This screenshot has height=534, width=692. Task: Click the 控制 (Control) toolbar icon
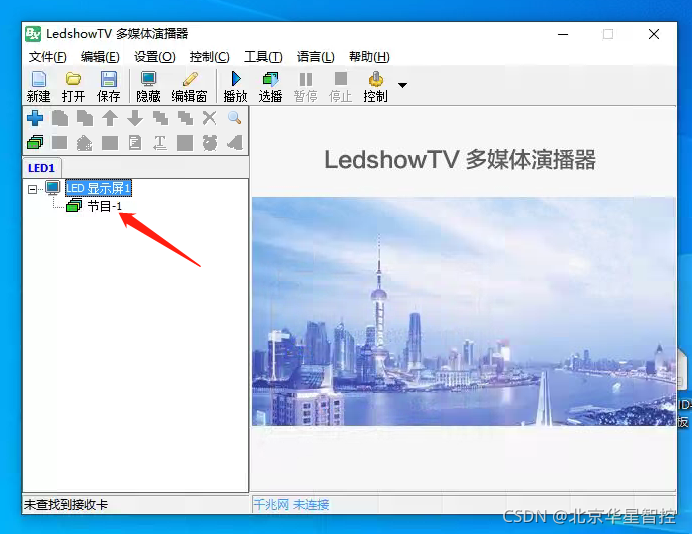point(376,86)
